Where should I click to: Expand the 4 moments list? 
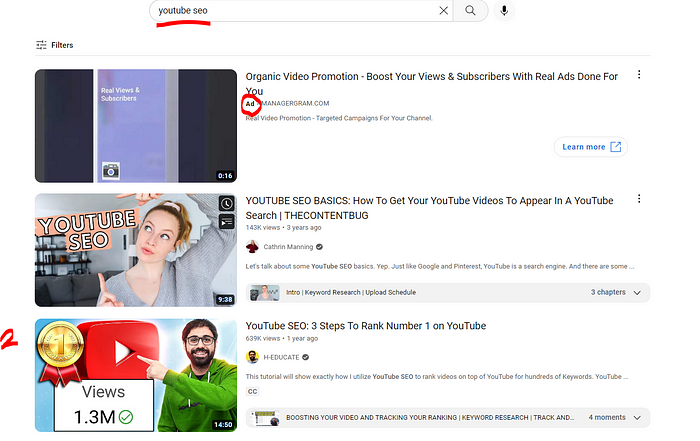(637, 418)
